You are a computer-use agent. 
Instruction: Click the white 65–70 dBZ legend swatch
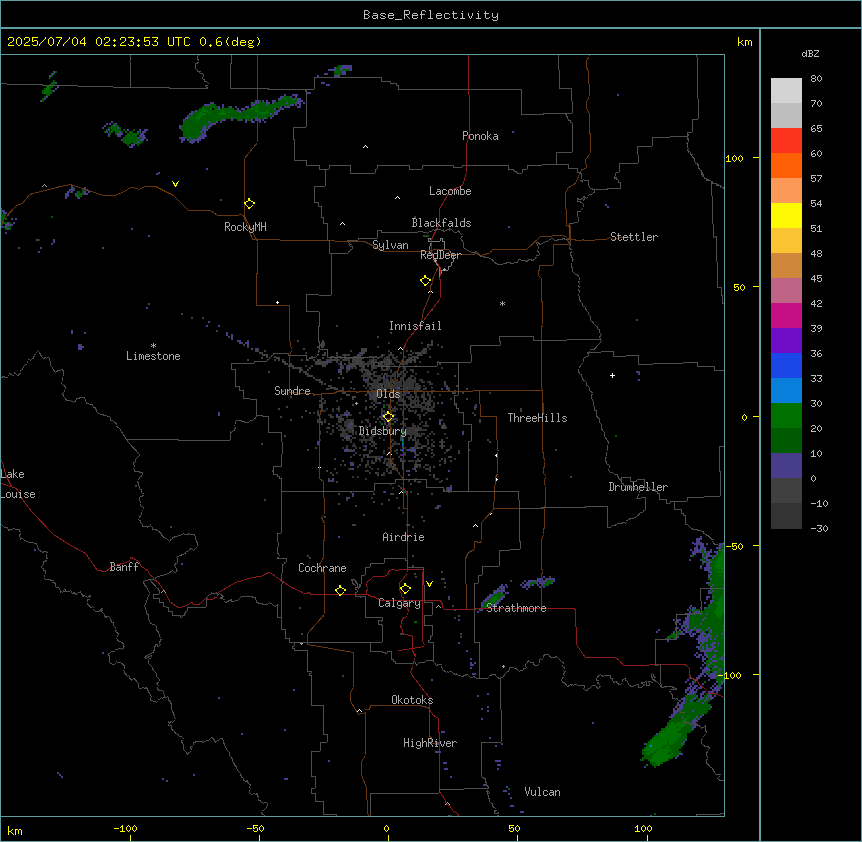coord(786,115)
